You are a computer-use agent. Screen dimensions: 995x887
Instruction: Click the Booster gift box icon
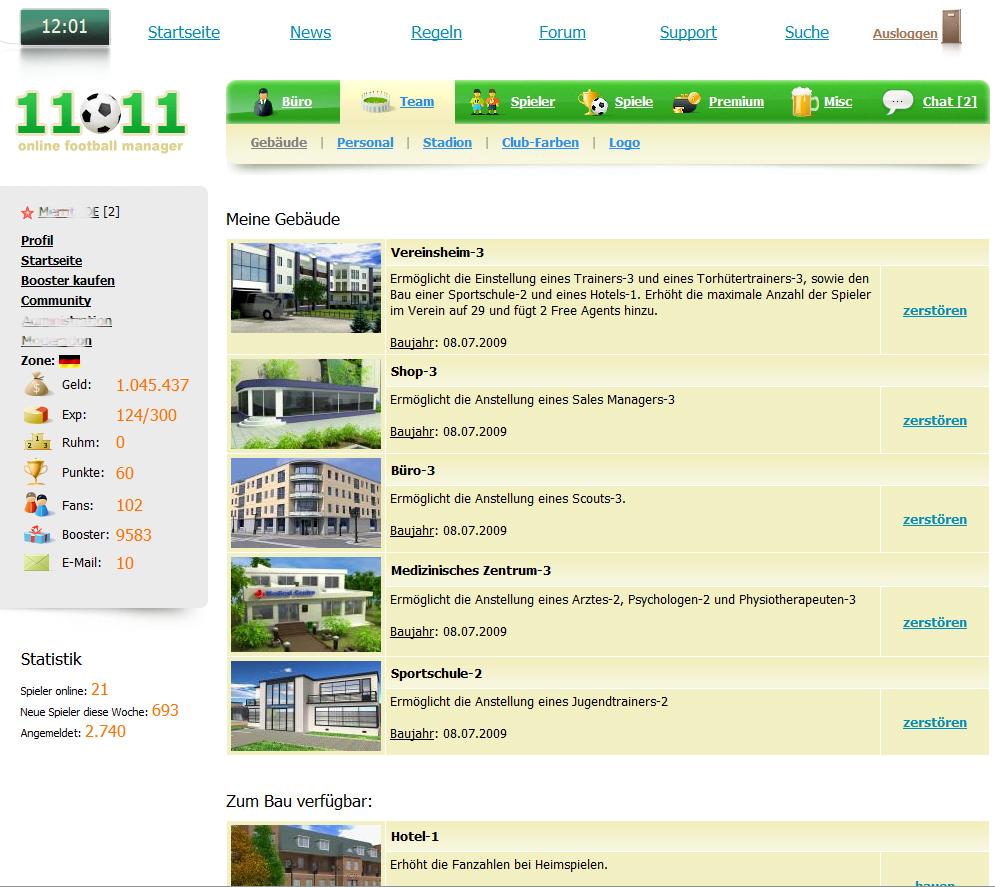click(x=37, y=535)
